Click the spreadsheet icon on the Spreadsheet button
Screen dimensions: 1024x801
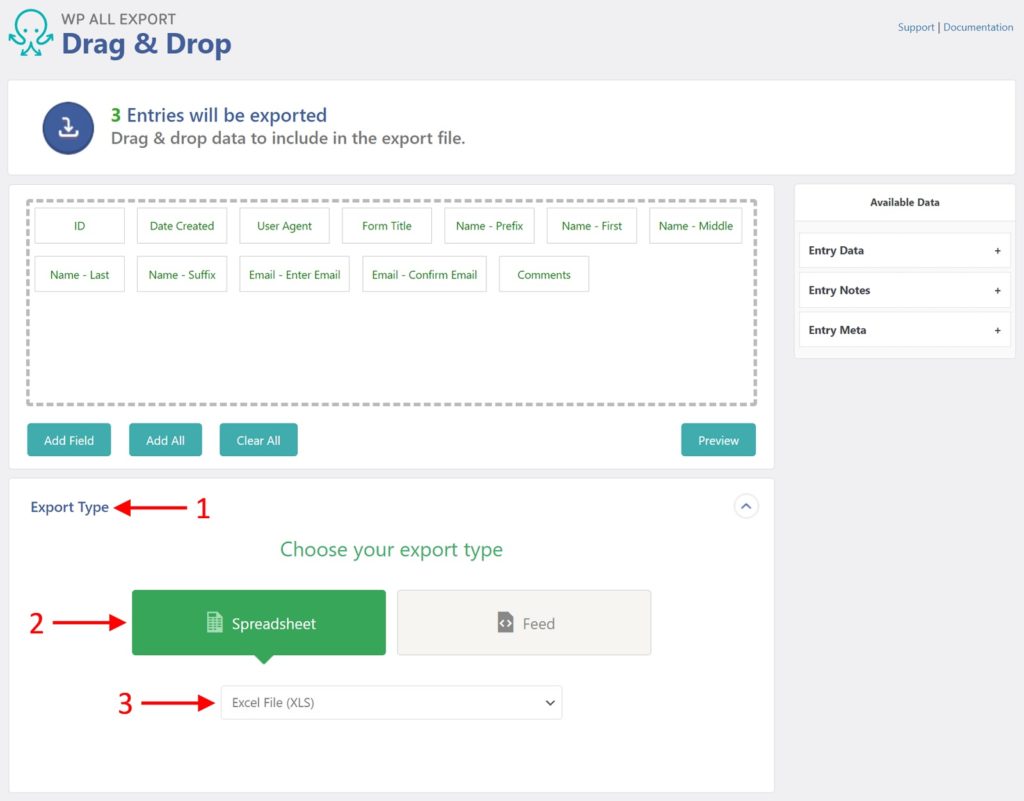pyautogui.click(x=214, y=622)
